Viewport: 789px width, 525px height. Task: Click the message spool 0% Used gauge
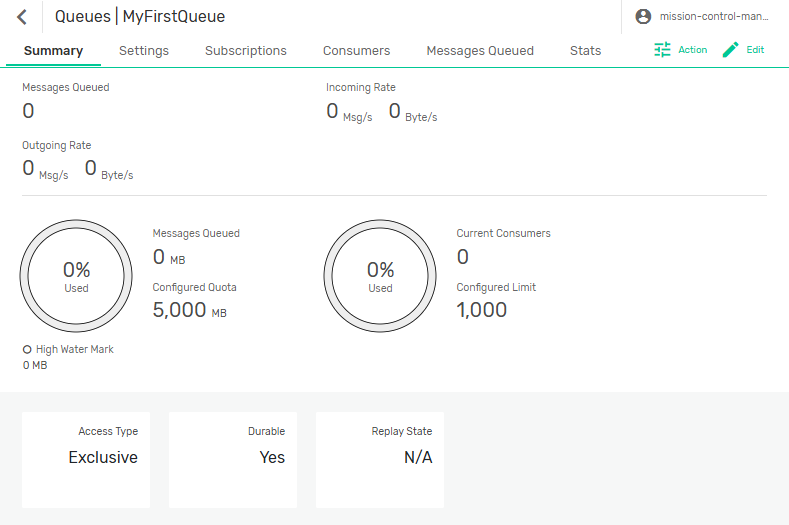76,276
